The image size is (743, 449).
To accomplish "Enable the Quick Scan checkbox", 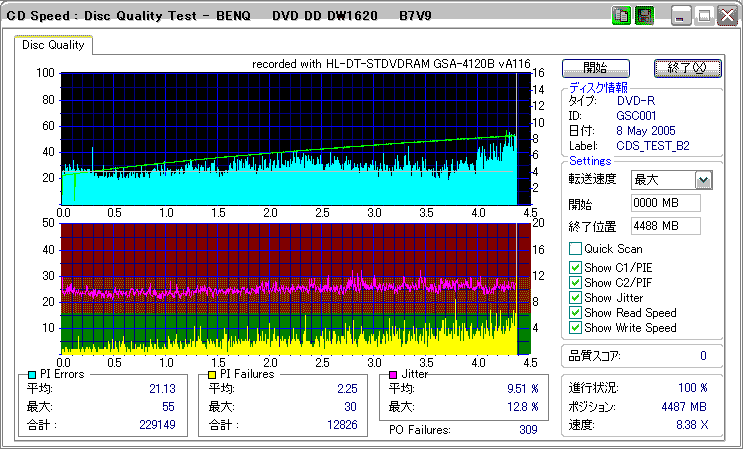I will point(575,249).
